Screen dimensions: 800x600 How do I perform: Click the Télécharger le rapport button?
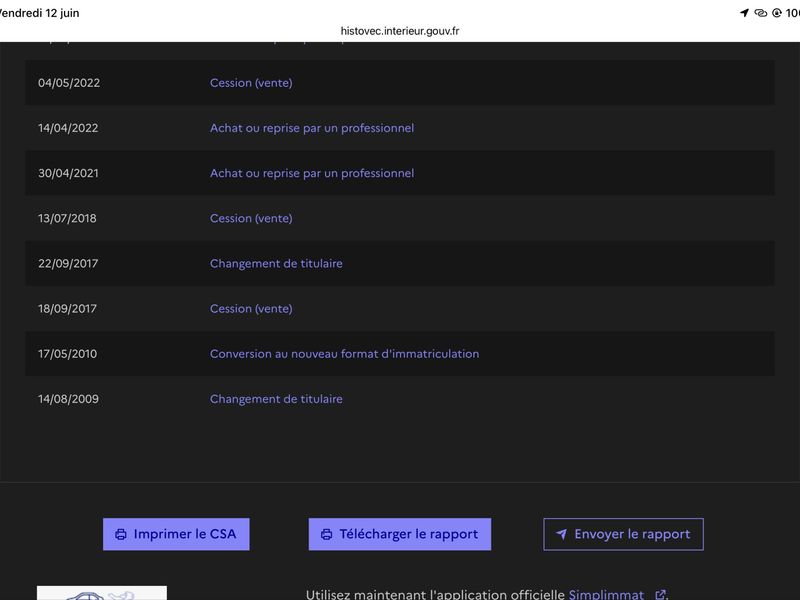[399, 534]
